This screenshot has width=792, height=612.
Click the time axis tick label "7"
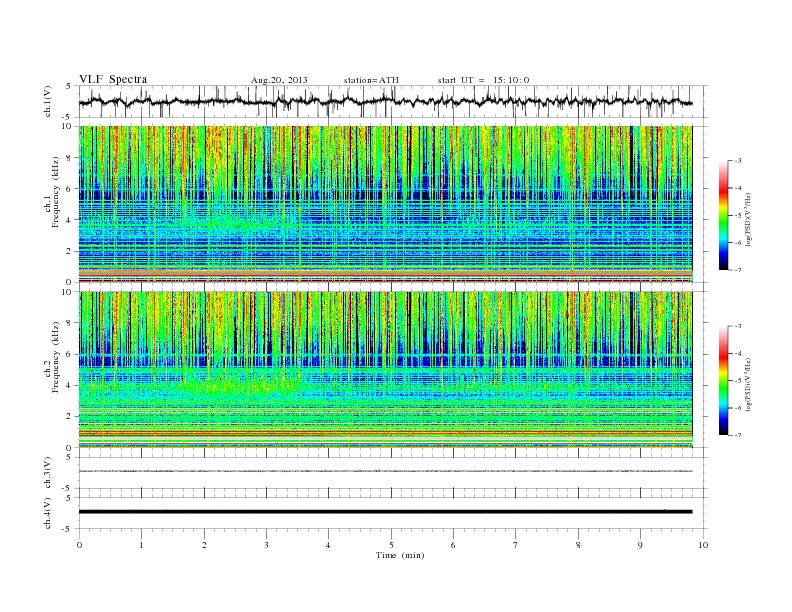point(516,545)
